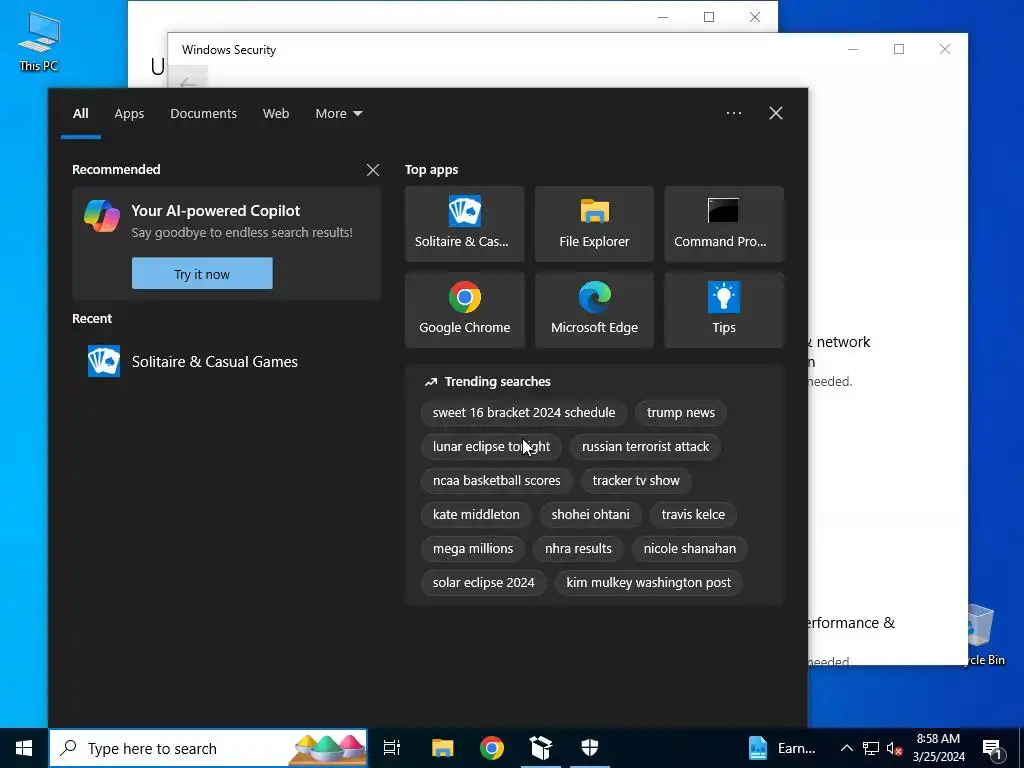Select nhra results trending search
The width and height of the screenshot is (1024, 768).
pyautogui.click(x=578, y=549)
